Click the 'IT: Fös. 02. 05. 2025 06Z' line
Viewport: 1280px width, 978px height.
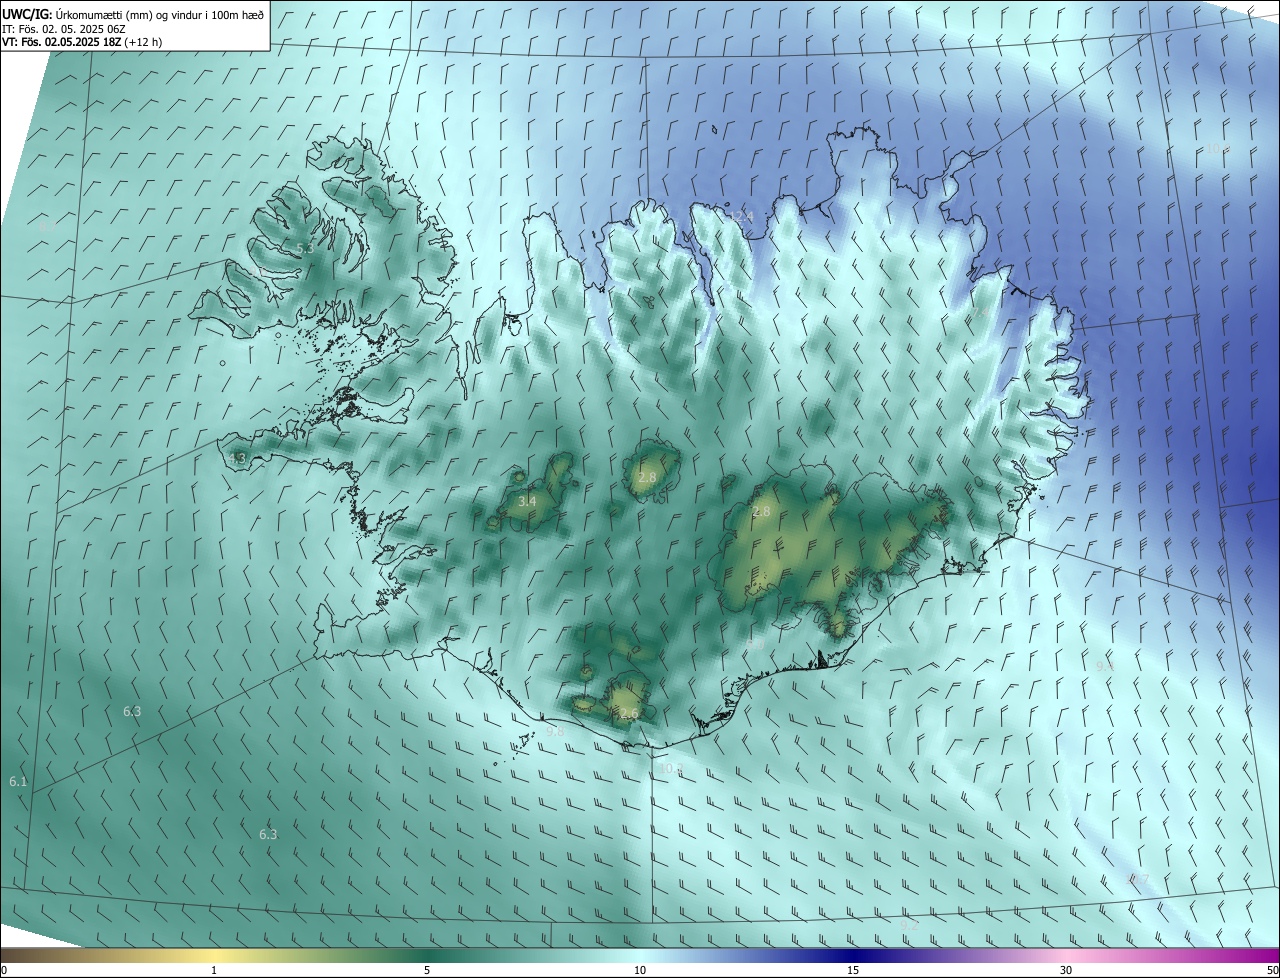point(62,29)
